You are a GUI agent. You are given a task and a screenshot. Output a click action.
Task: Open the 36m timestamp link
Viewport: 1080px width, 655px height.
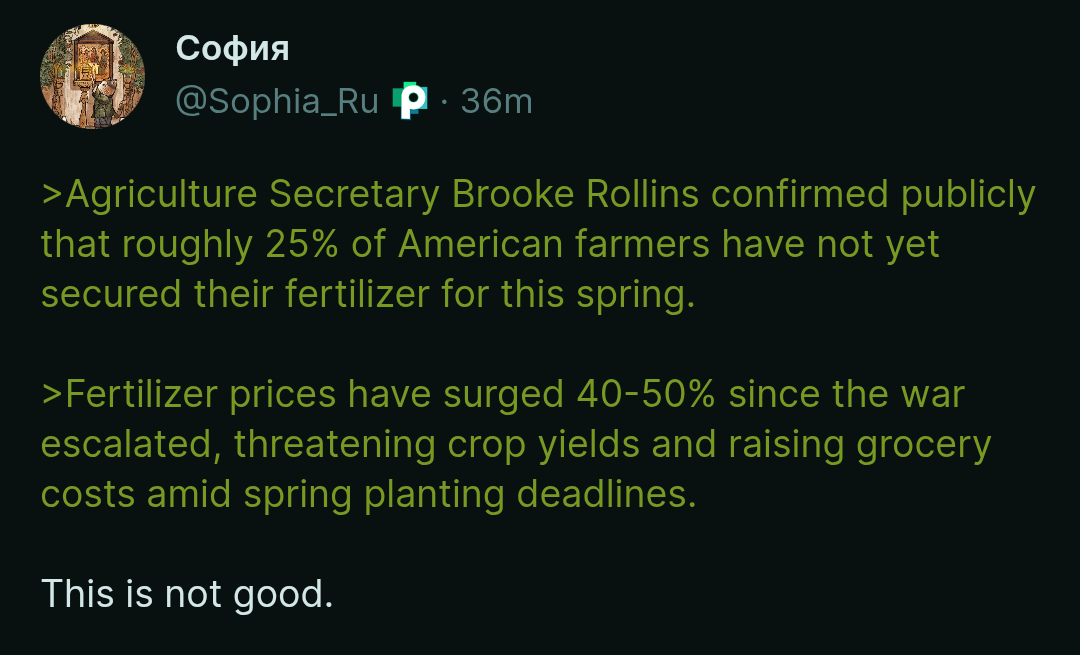[x=496, y=101]
